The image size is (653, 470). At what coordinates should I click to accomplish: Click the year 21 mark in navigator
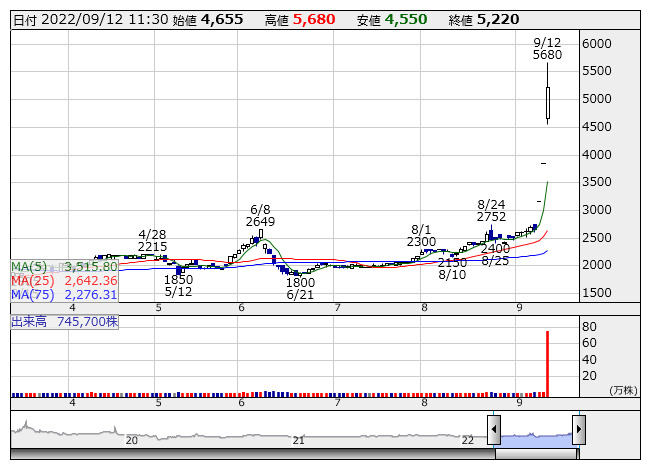(x=298, y=440)
